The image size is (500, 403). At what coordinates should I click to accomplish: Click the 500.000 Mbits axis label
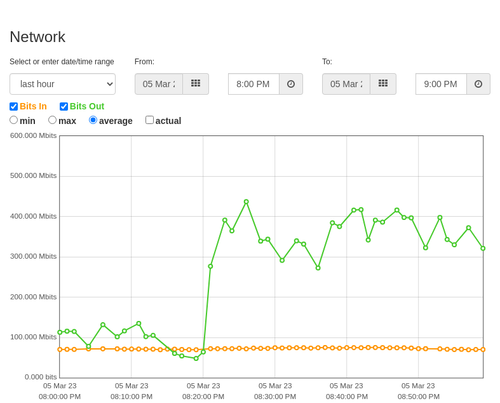pos(33,176)
